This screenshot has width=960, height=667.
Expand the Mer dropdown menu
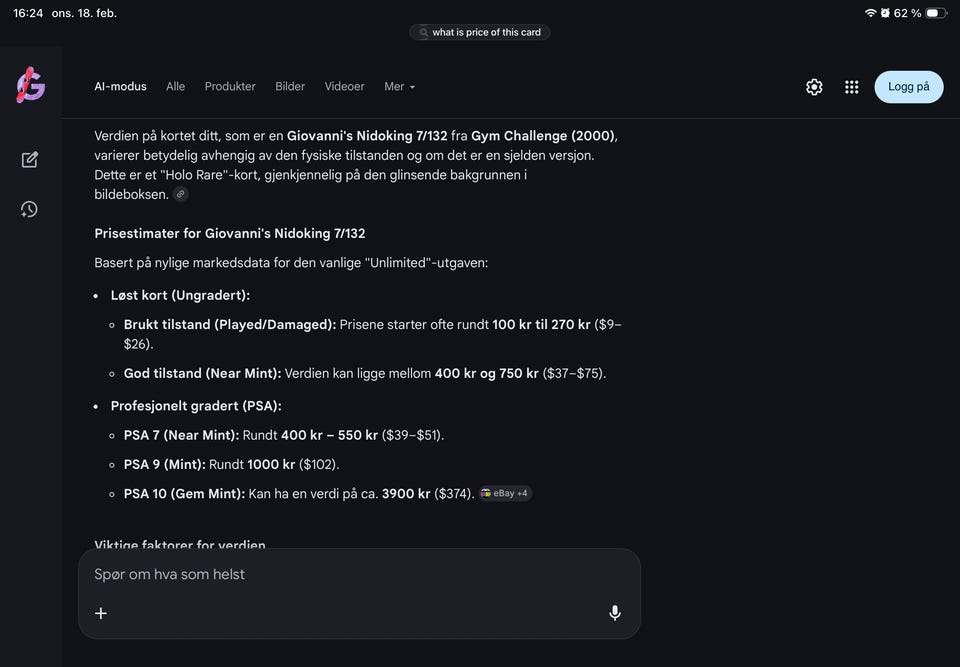tap(399, 87)
